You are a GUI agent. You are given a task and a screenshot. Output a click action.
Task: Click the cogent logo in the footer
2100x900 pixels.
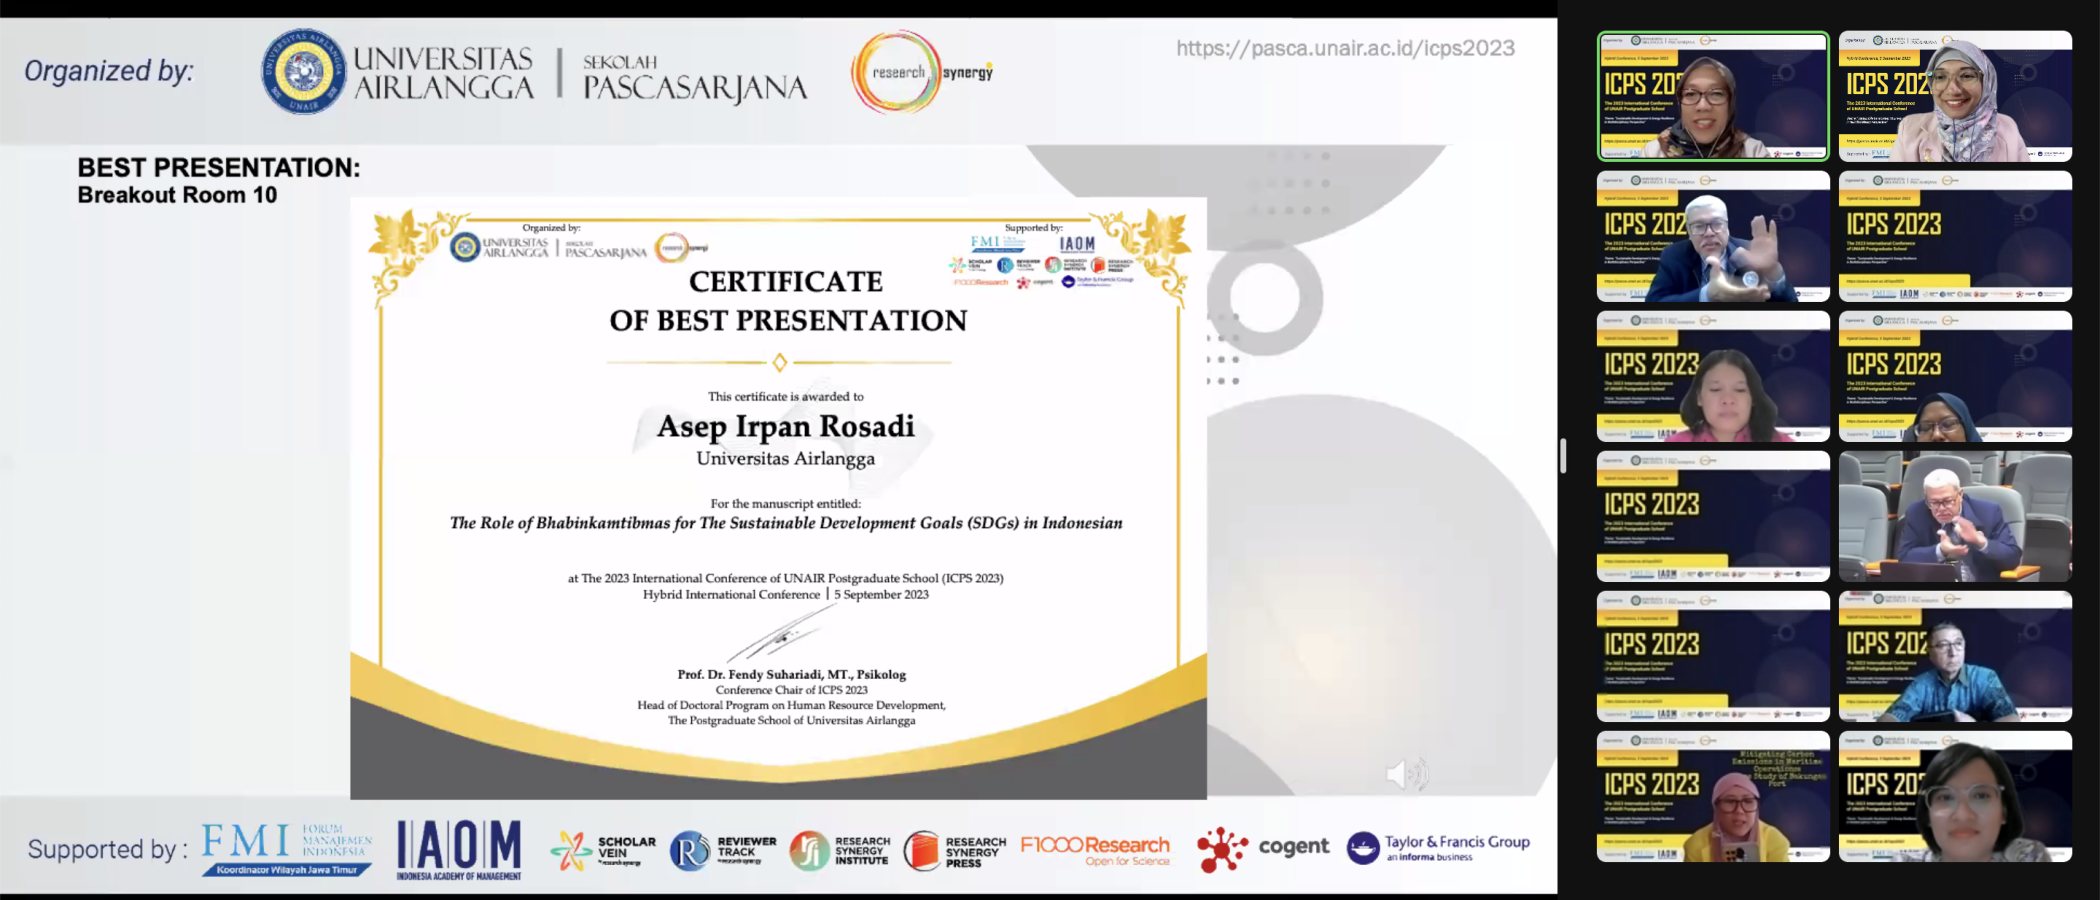[x=1263, y=849]
